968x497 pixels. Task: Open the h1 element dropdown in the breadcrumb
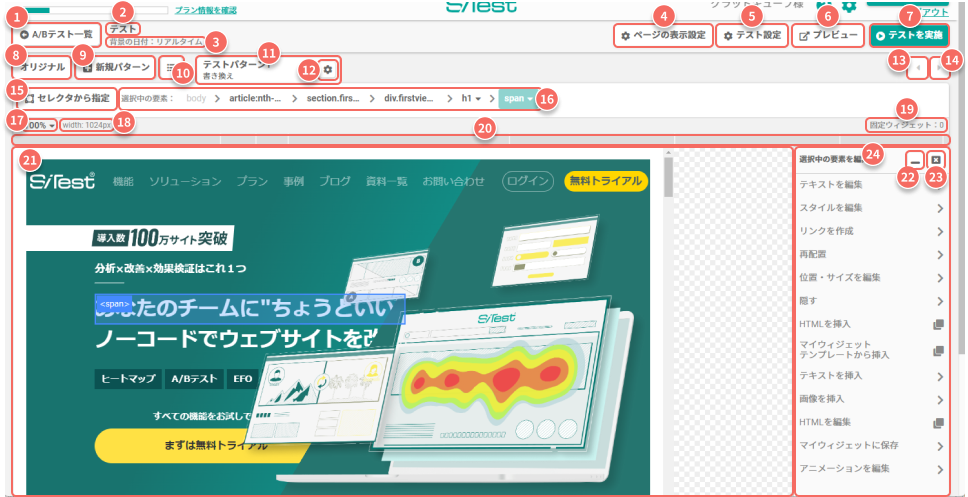click(x=472, y=98)
